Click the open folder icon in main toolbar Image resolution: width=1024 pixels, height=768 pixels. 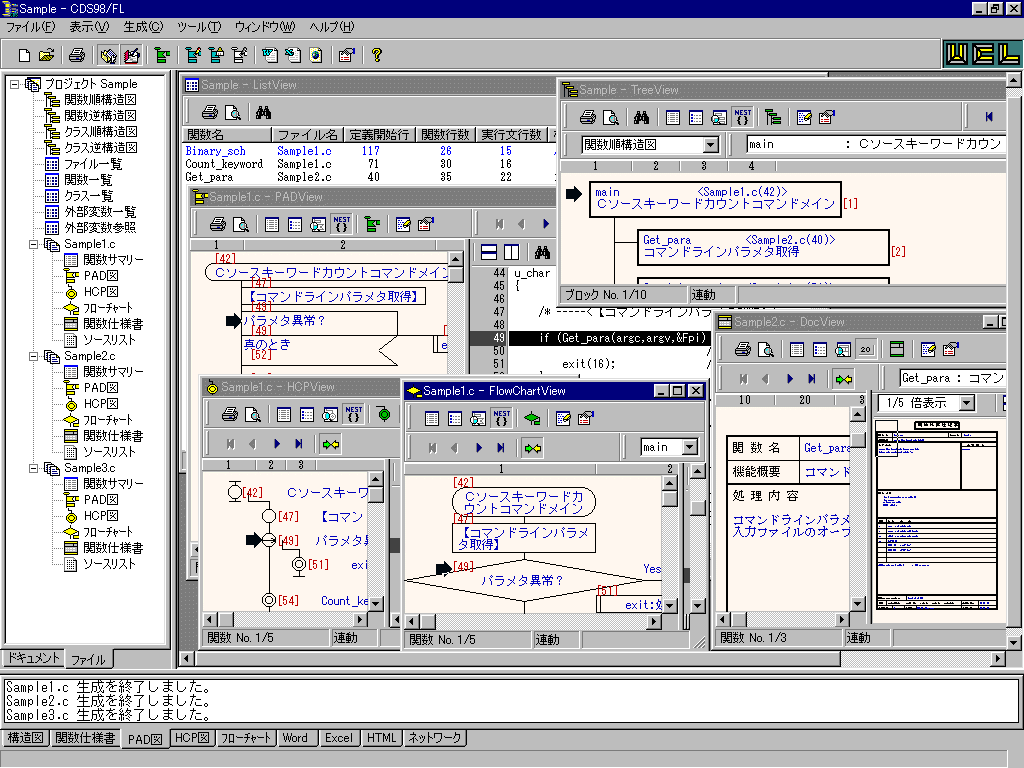[46, 55]
